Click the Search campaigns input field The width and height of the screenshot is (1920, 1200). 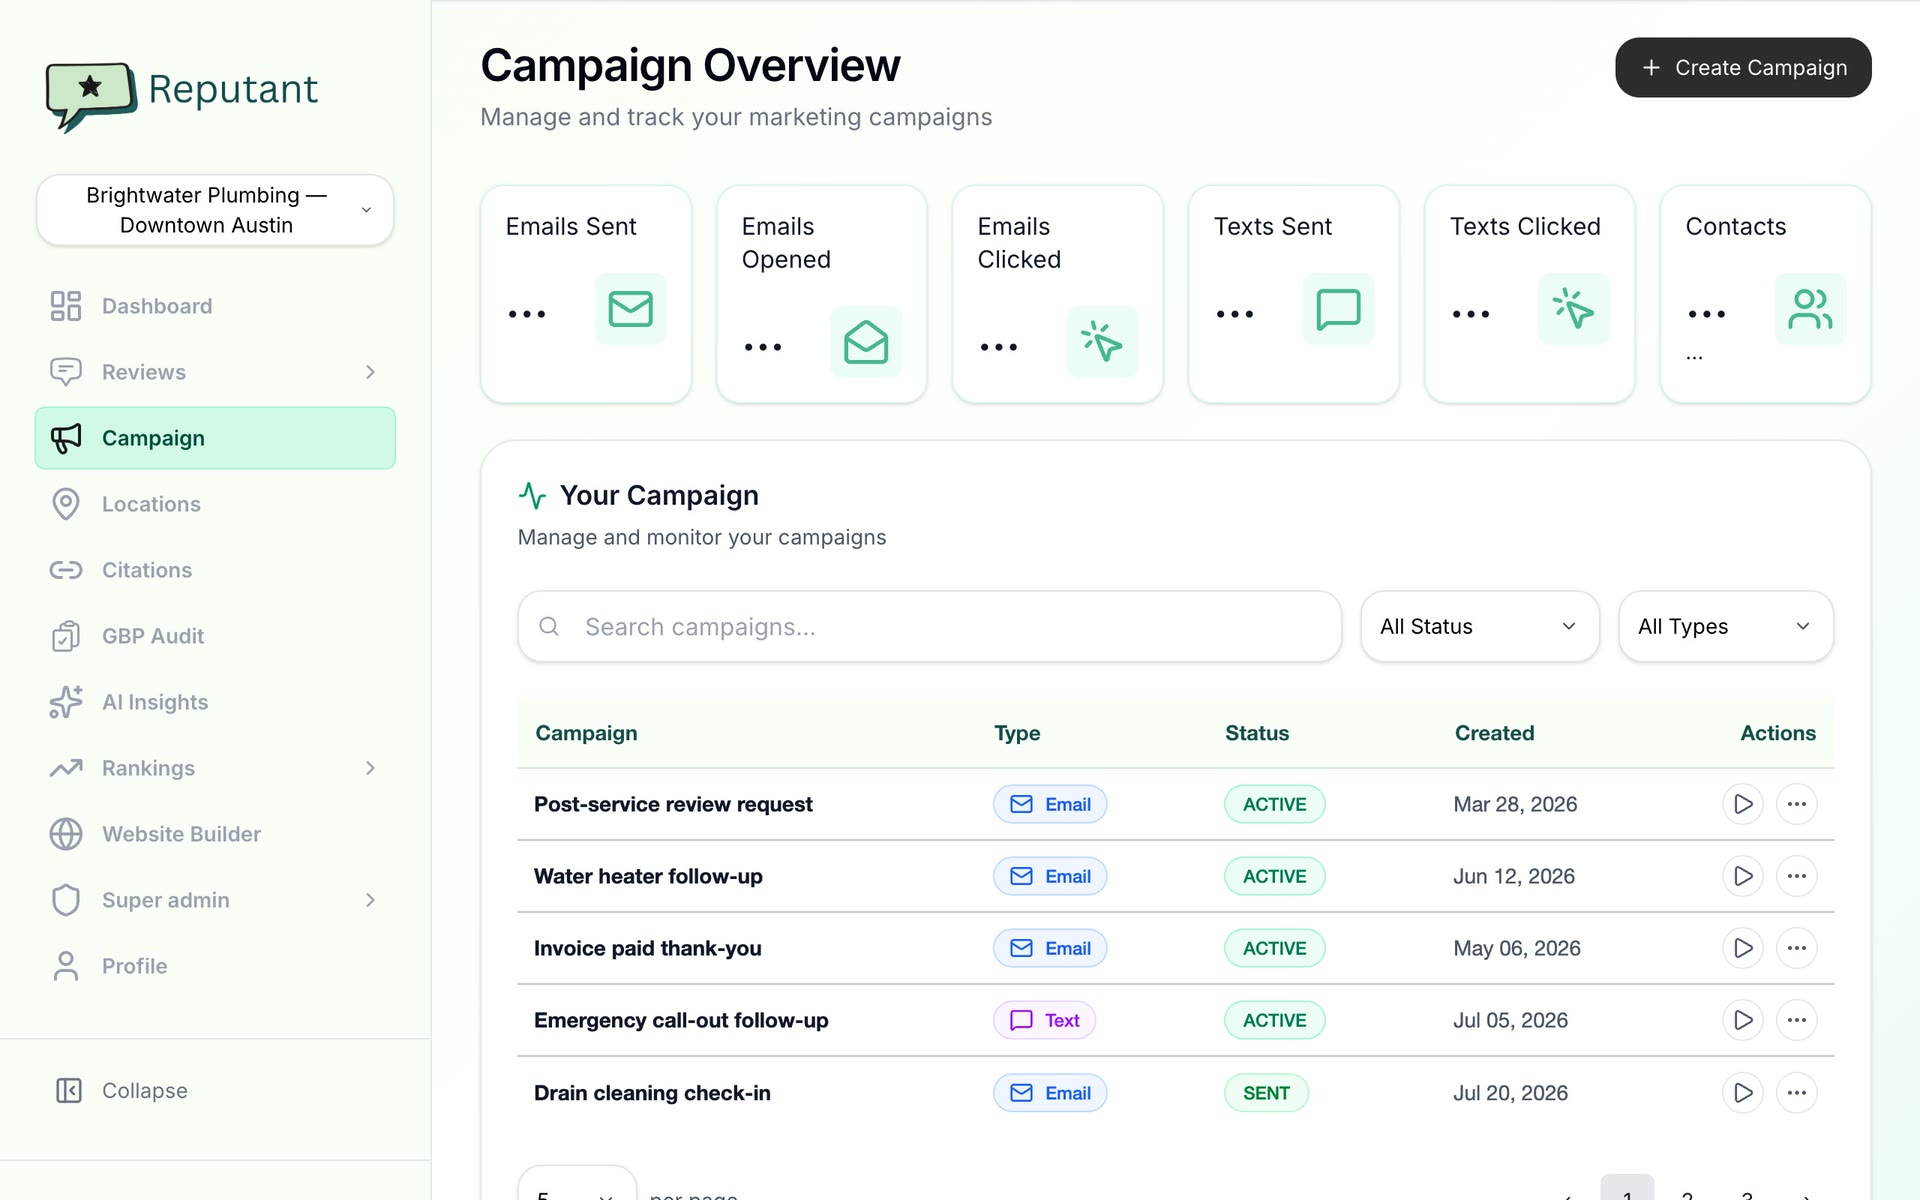pyautogui.click(x=930, y=626)
